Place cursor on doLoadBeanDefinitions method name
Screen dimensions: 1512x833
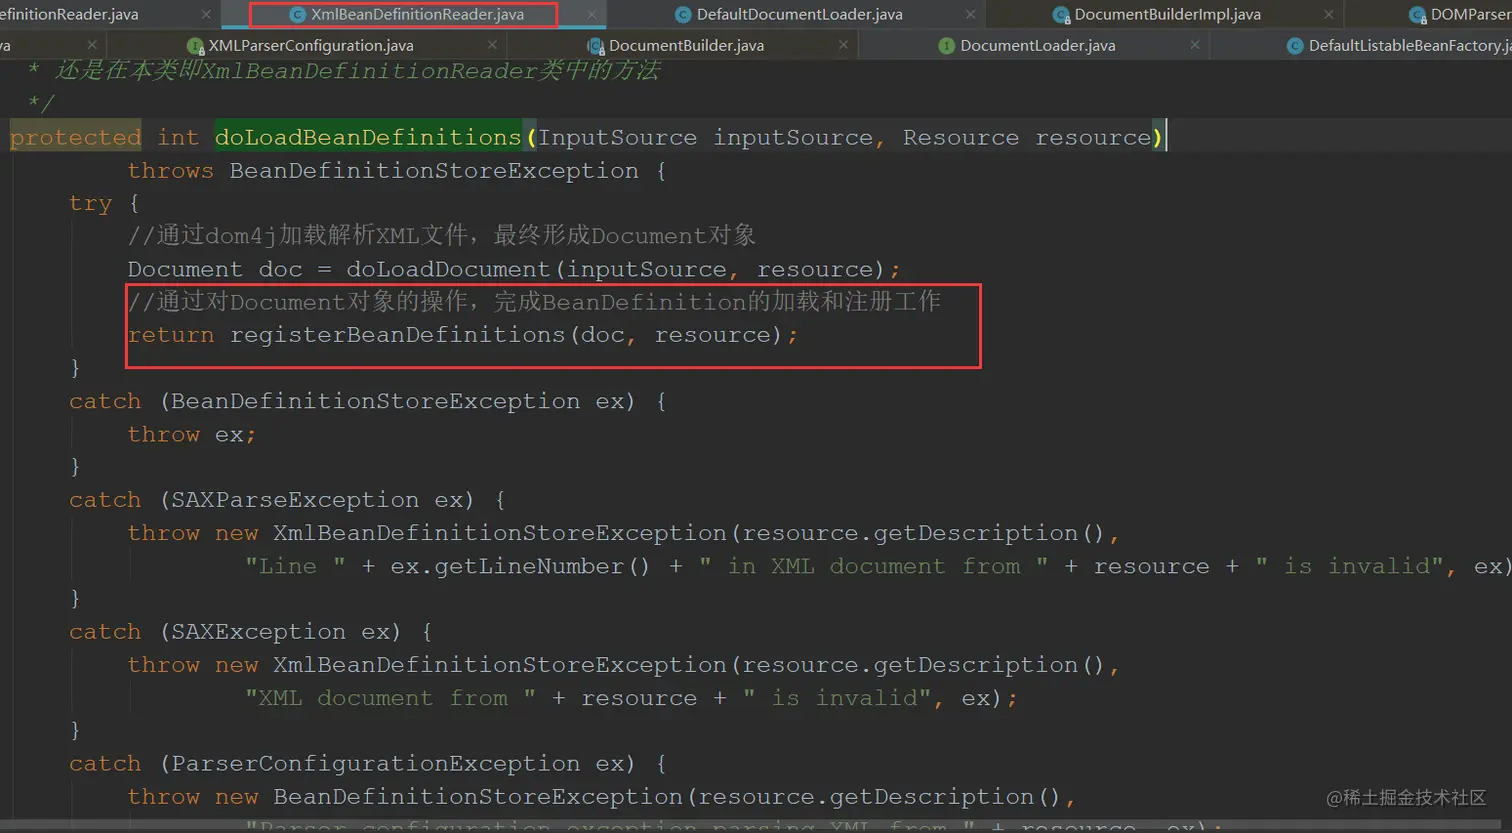click(x=368, y=137)
